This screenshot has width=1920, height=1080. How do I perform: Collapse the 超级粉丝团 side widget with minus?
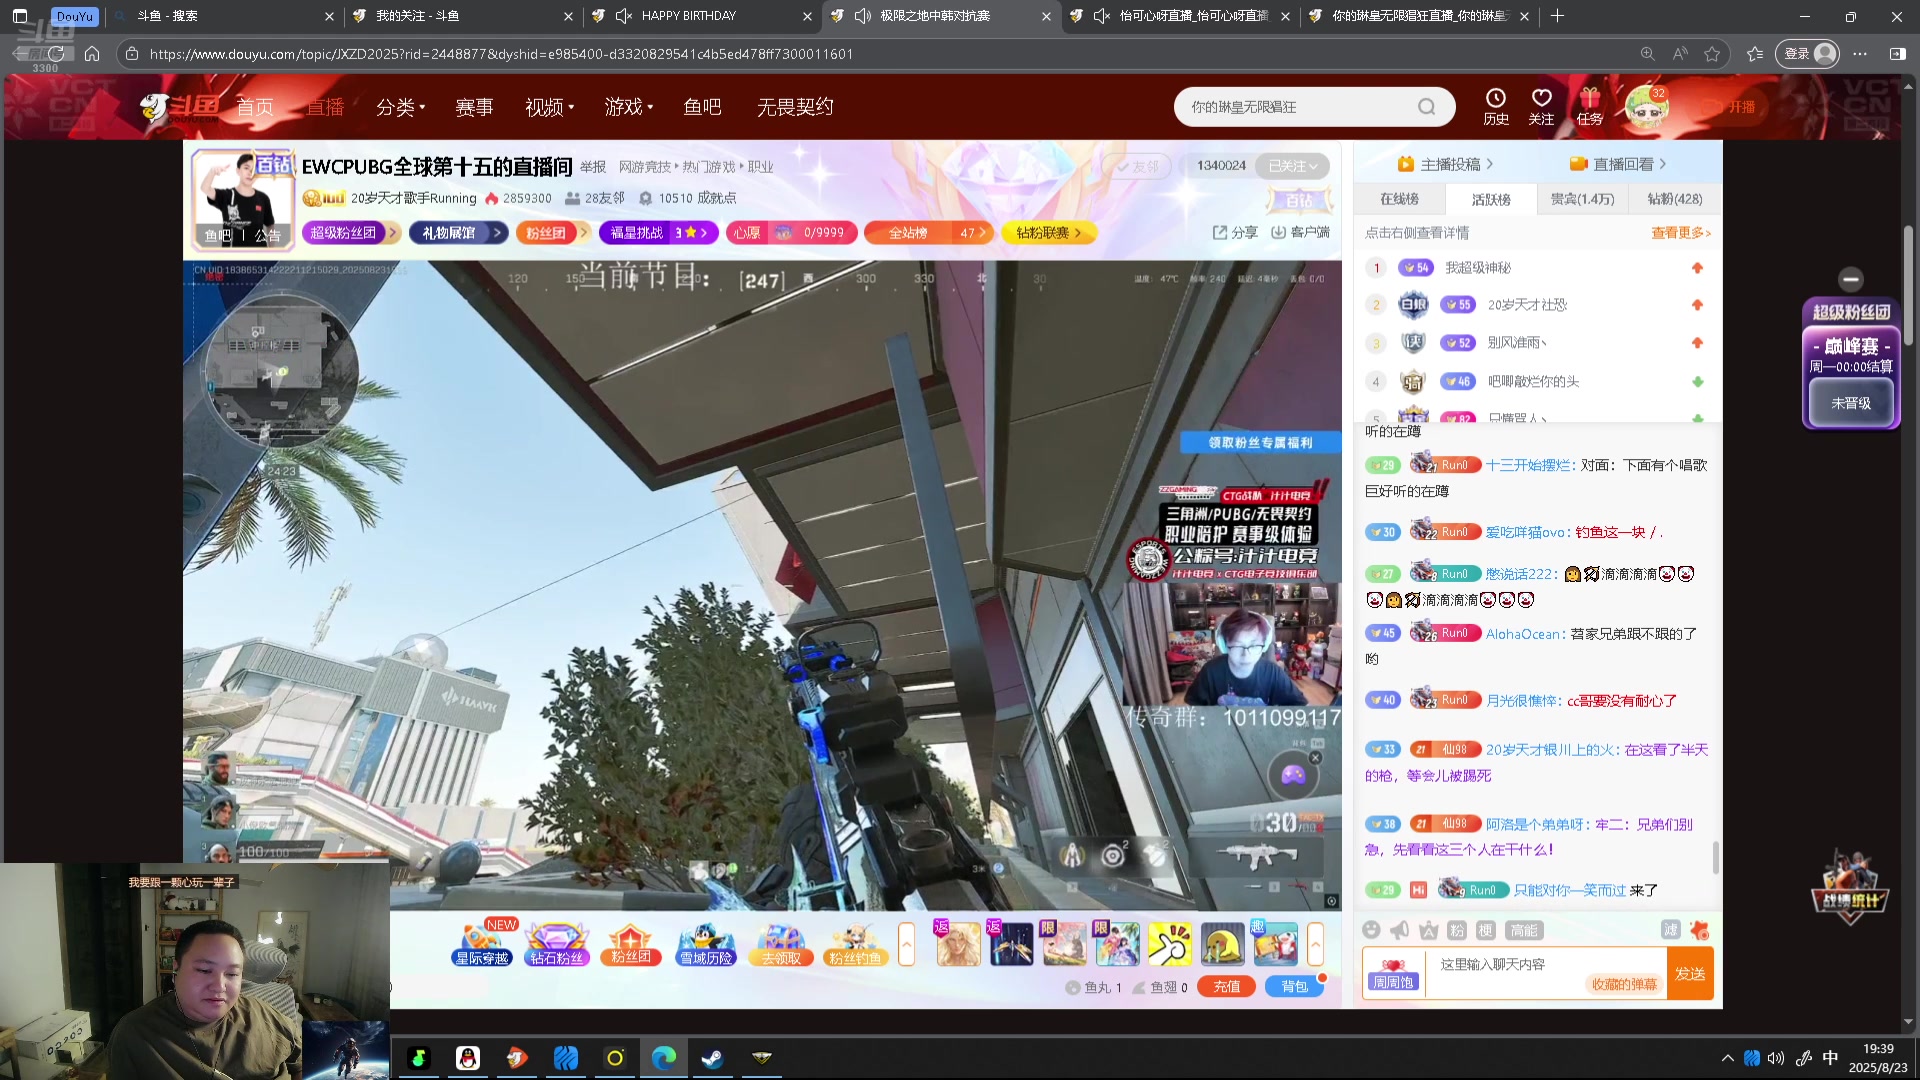[1851, 279]
